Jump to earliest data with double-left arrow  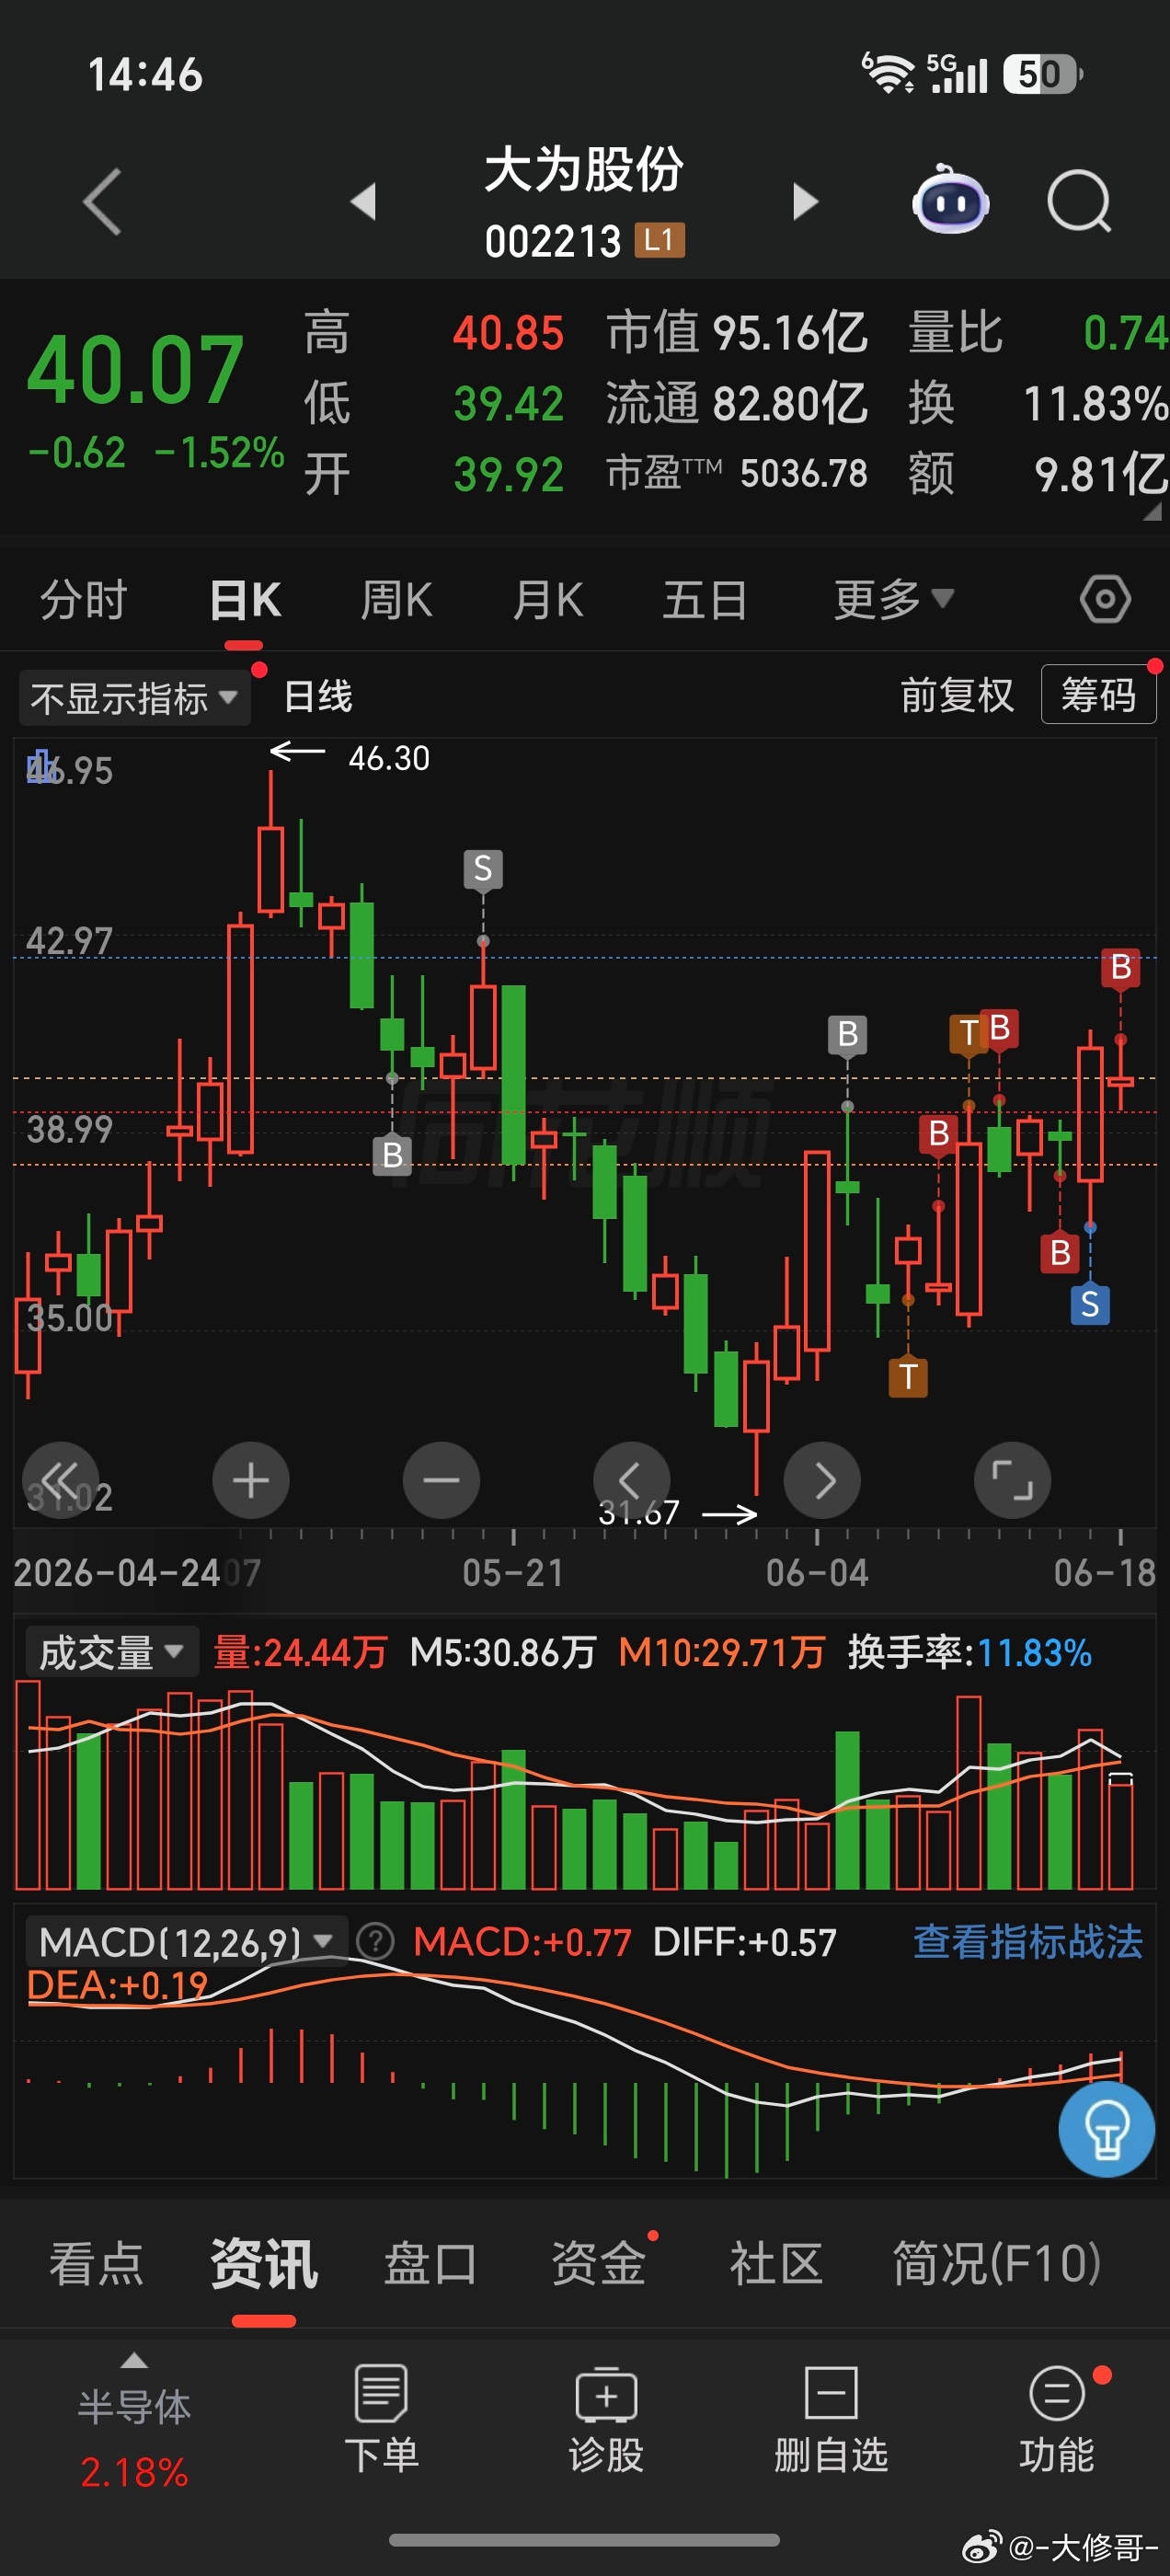[61, 1480]
